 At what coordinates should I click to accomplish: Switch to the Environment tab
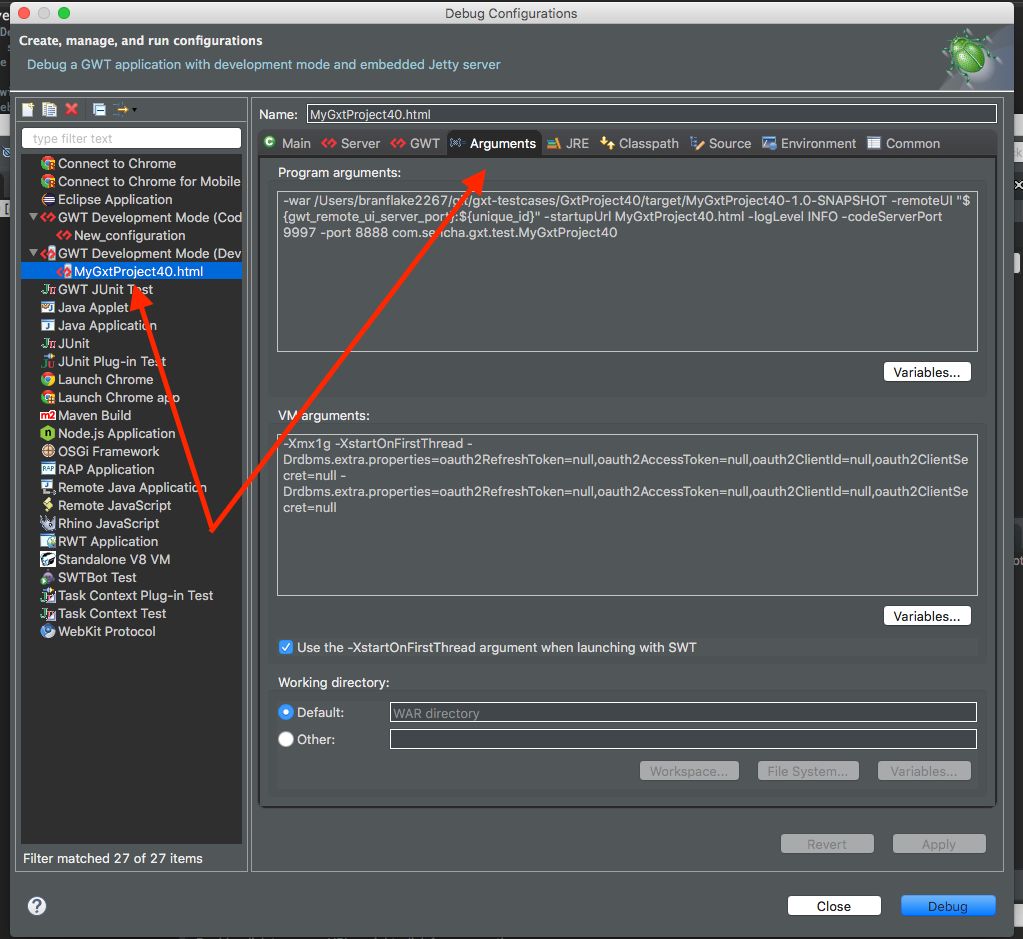click(809, 144)
